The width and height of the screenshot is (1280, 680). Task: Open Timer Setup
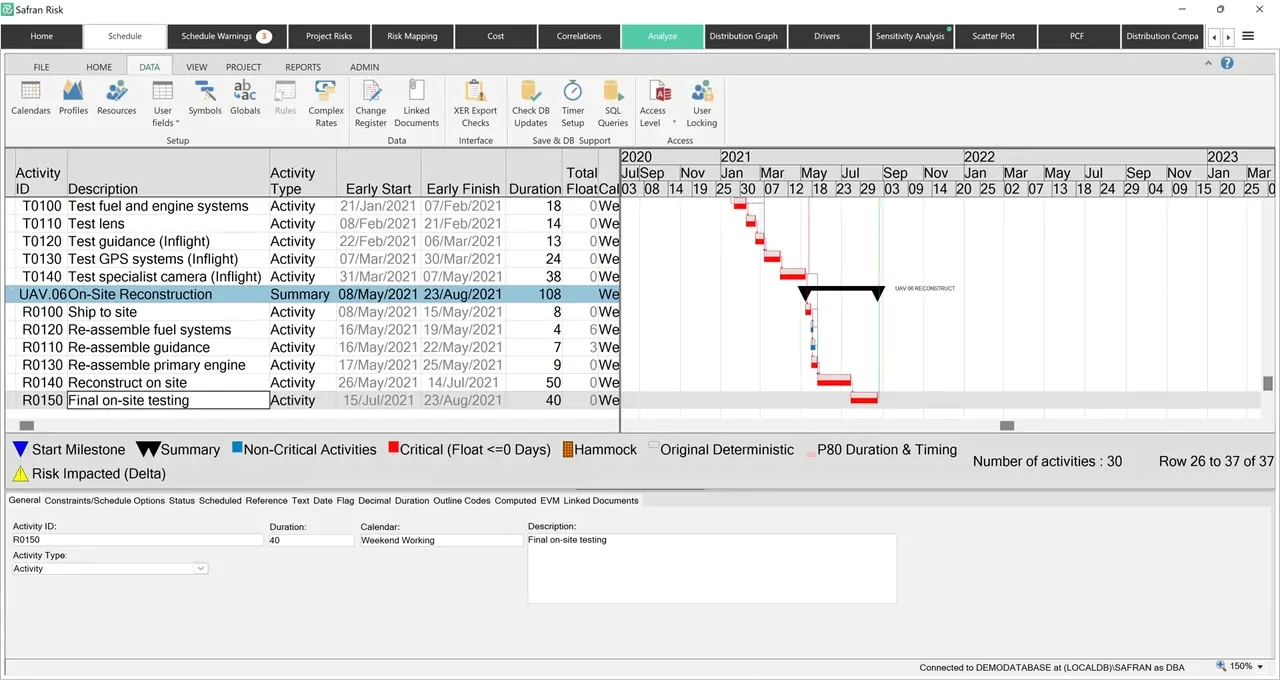click(x=573, y=104)
